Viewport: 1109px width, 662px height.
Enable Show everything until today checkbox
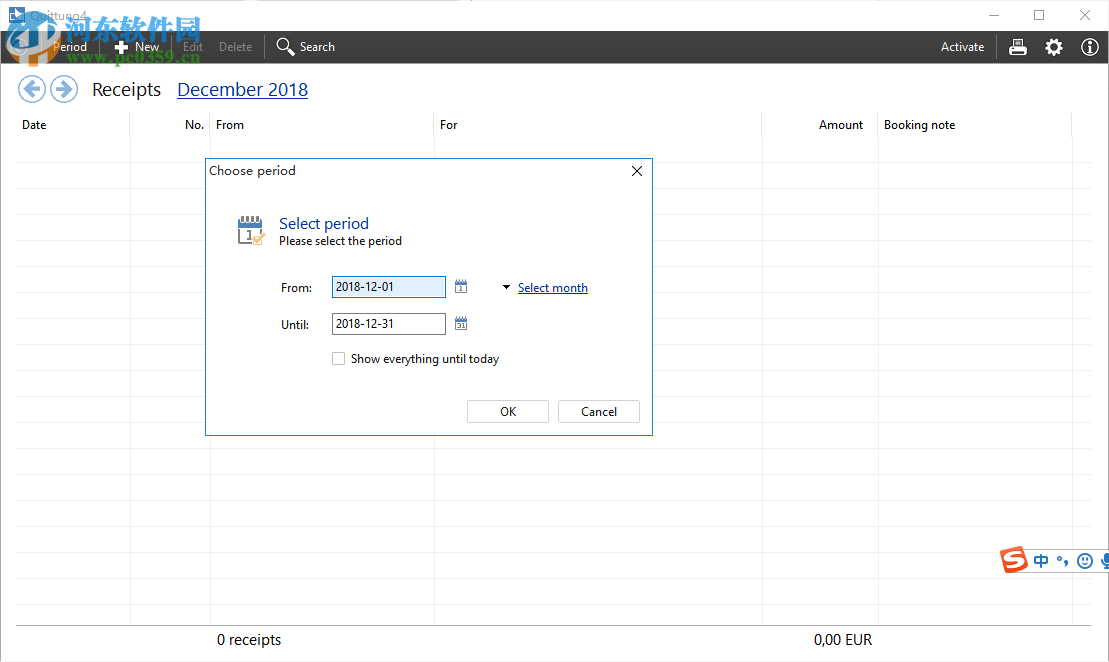(339, 359)
